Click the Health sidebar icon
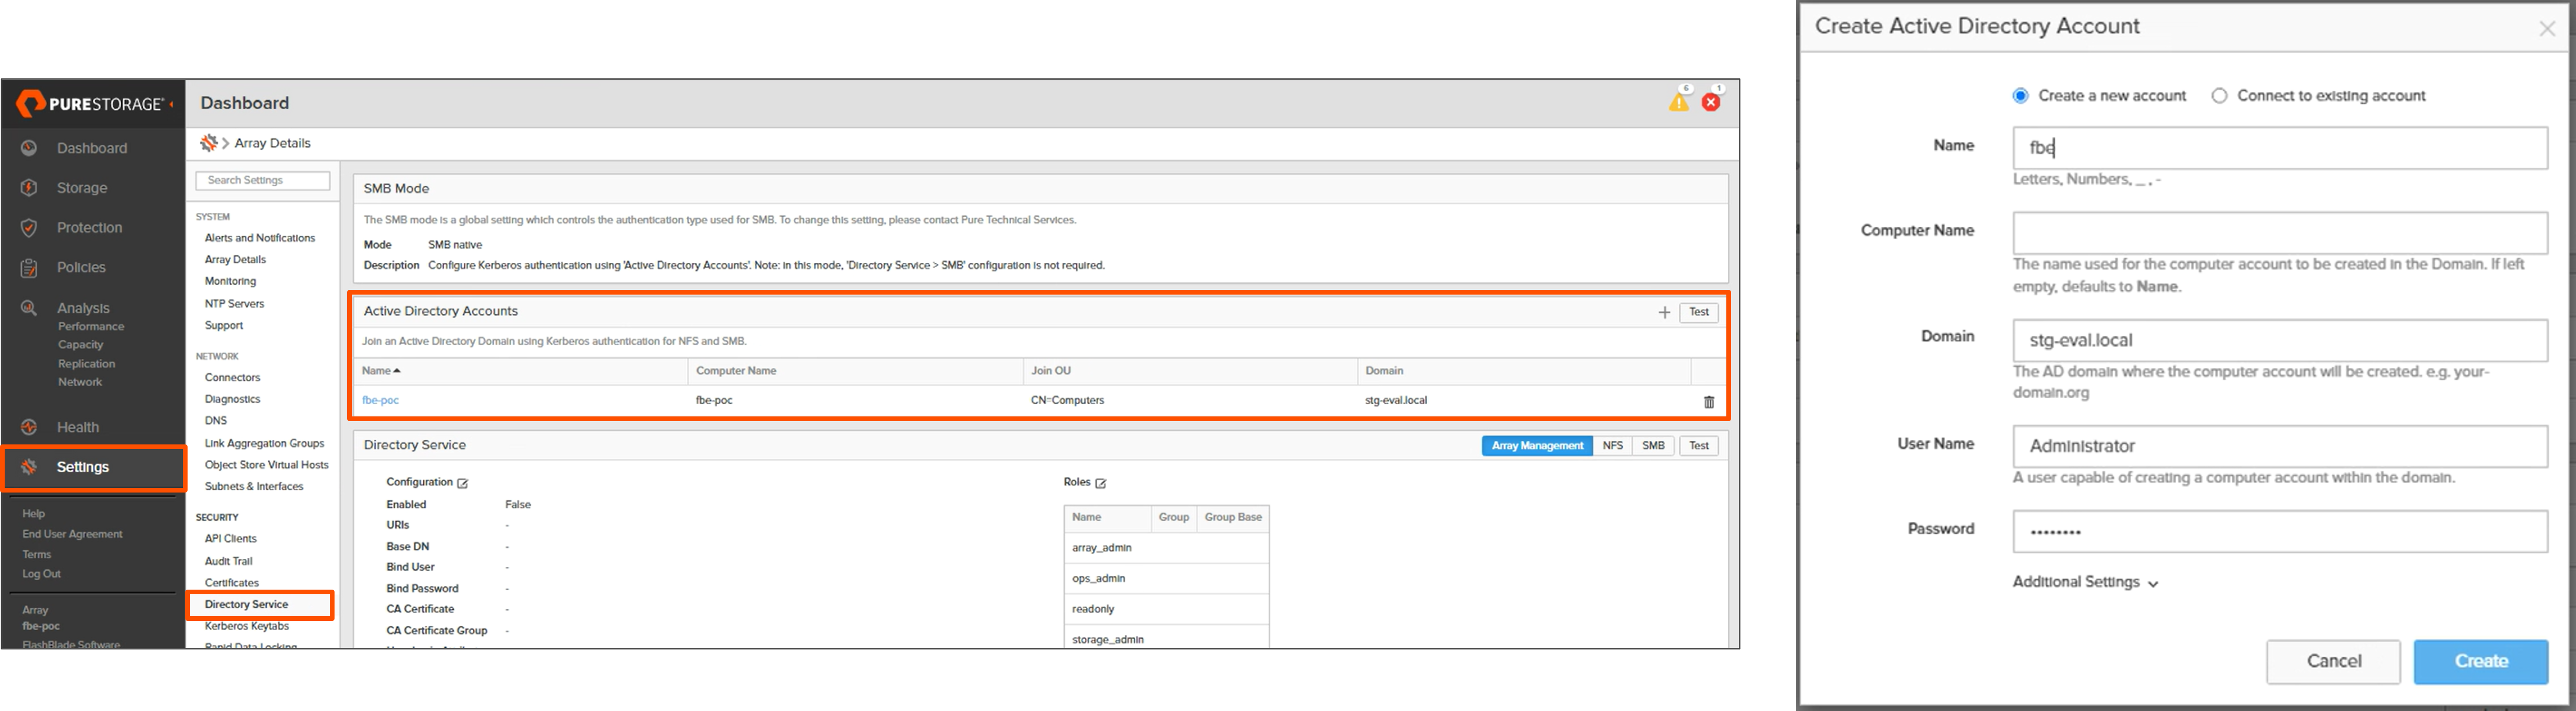2576x711 pixels. 30,427
